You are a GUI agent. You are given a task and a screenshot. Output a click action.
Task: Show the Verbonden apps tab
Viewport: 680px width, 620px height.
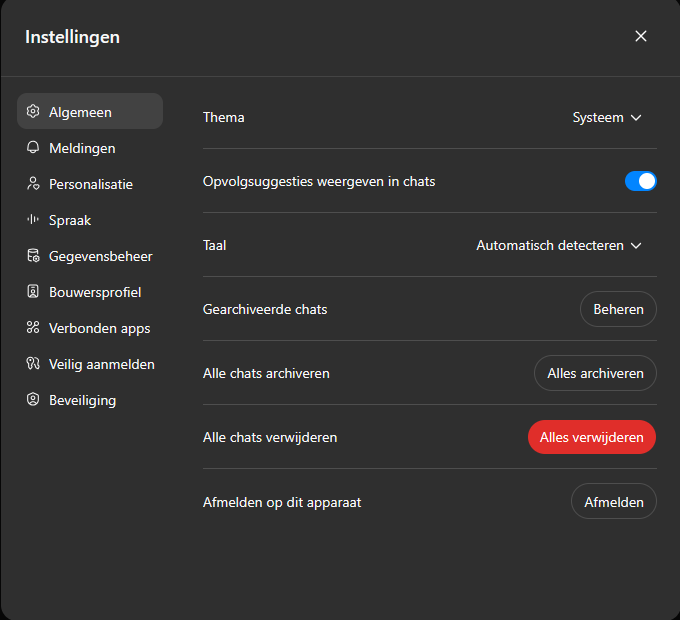(x=90, y=328)
